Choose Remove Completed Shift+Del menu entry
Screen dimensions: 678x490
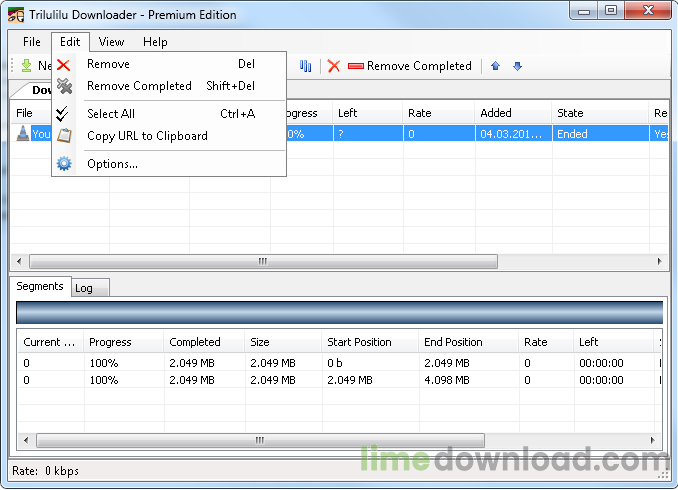click(169, 86)
